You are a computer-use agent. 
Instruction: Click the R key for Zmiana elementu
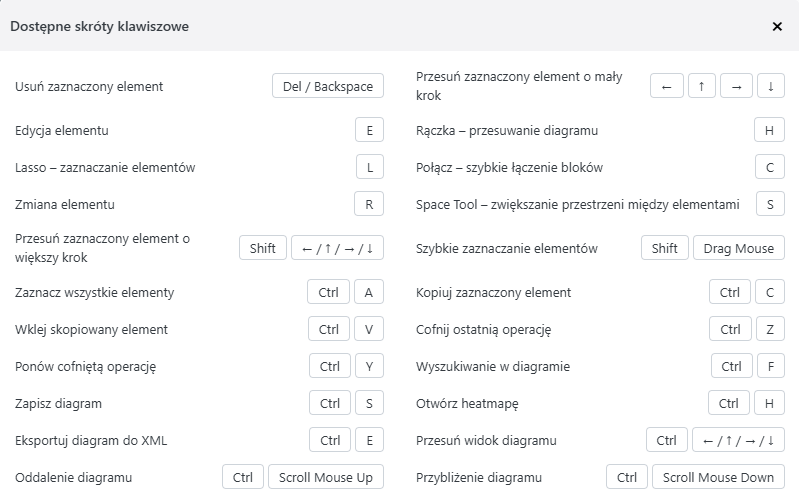pyautogui.click(x=369, y=204)
